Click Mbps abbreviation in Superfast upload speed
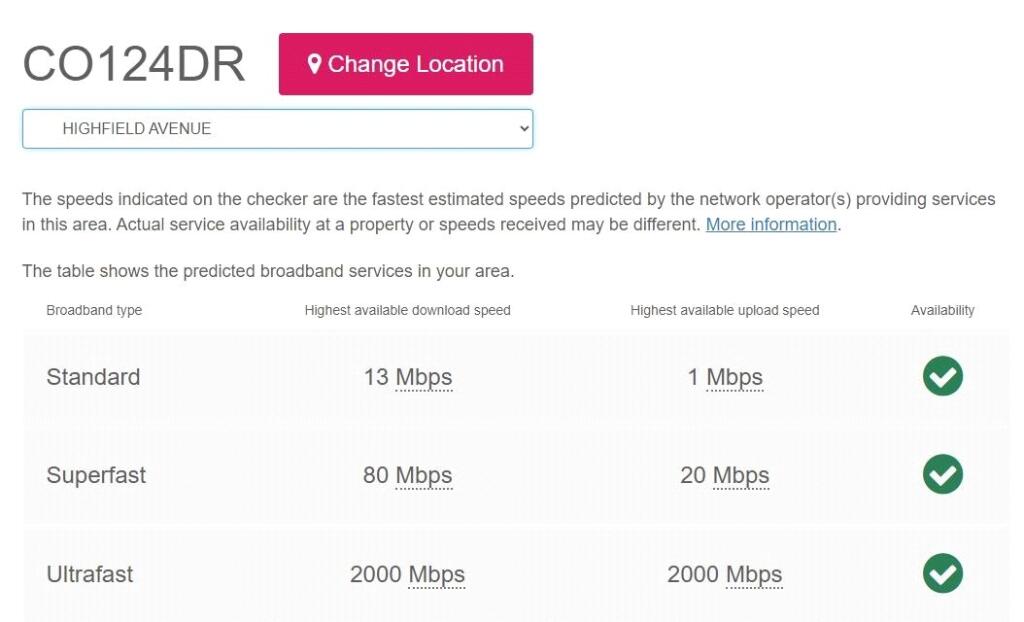The width and height of the screenshot is (1024, 622). pos(741,475)
